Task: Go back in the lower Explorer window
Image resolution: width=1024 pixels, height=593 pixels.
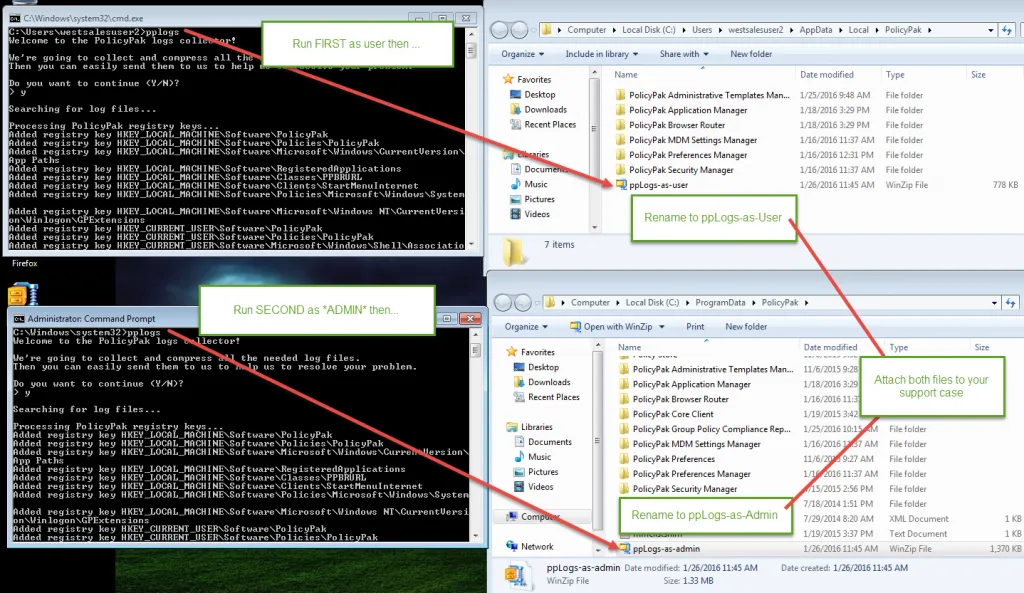Action: [503, 303]
